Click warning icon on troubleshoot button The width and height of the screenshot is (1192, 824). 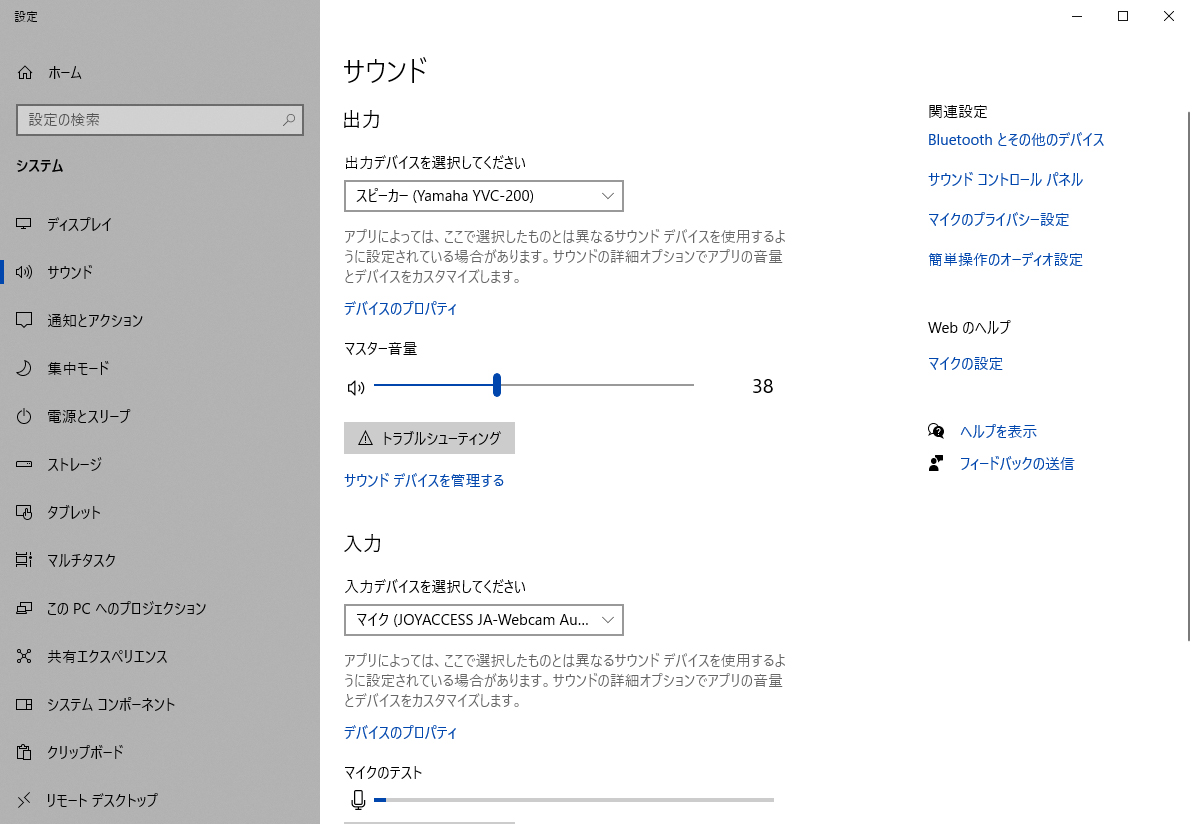[366, 439]
